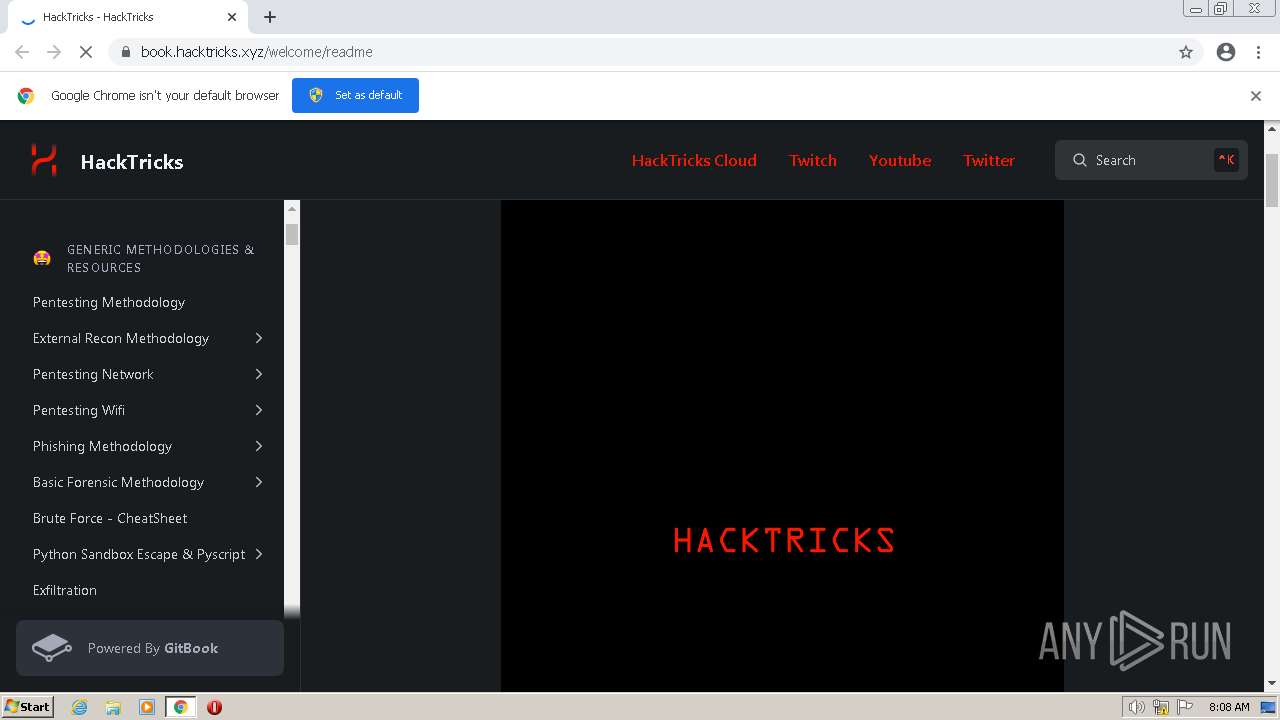Open Exfiltration page

click(65, 590)
